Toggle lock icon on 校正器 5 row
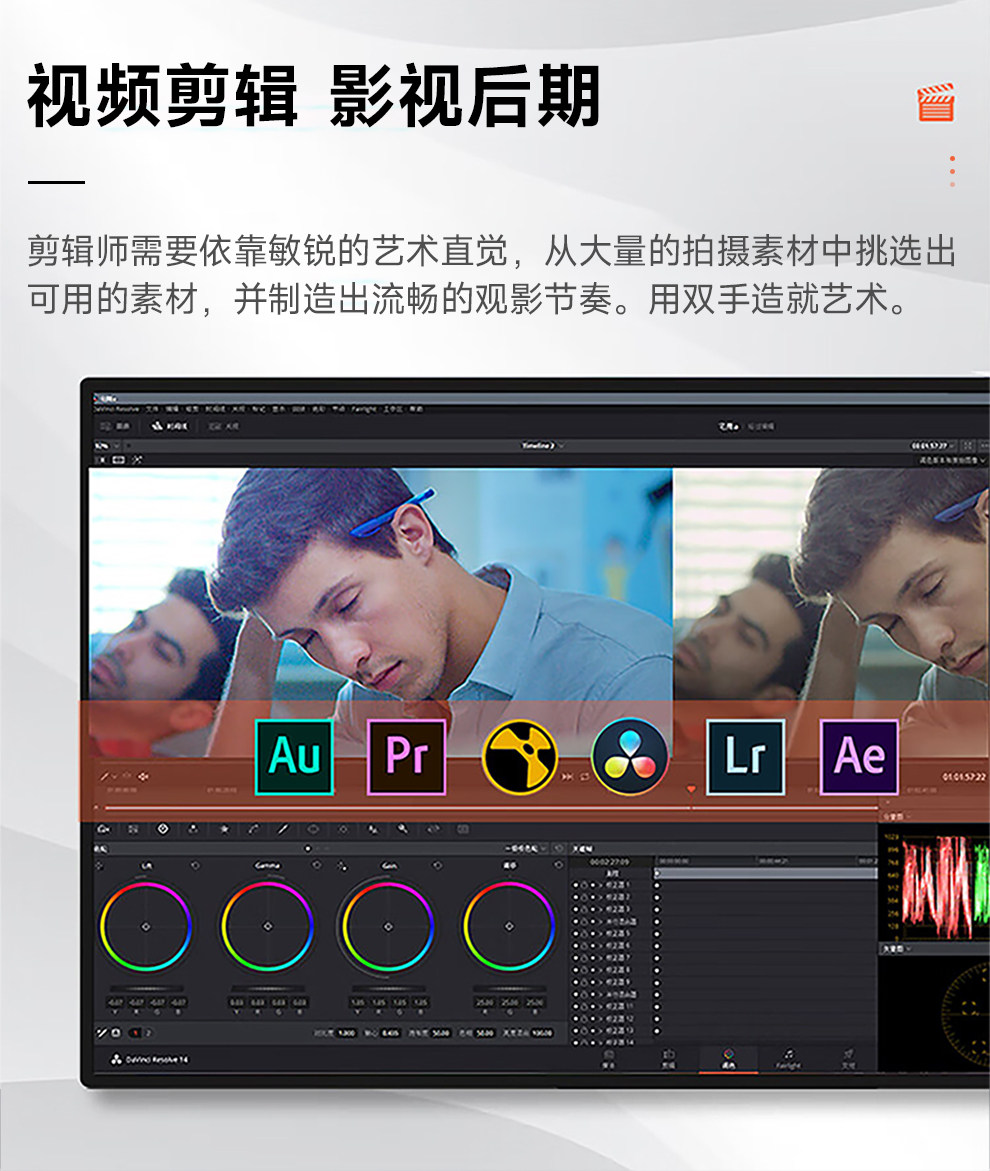 584,934
